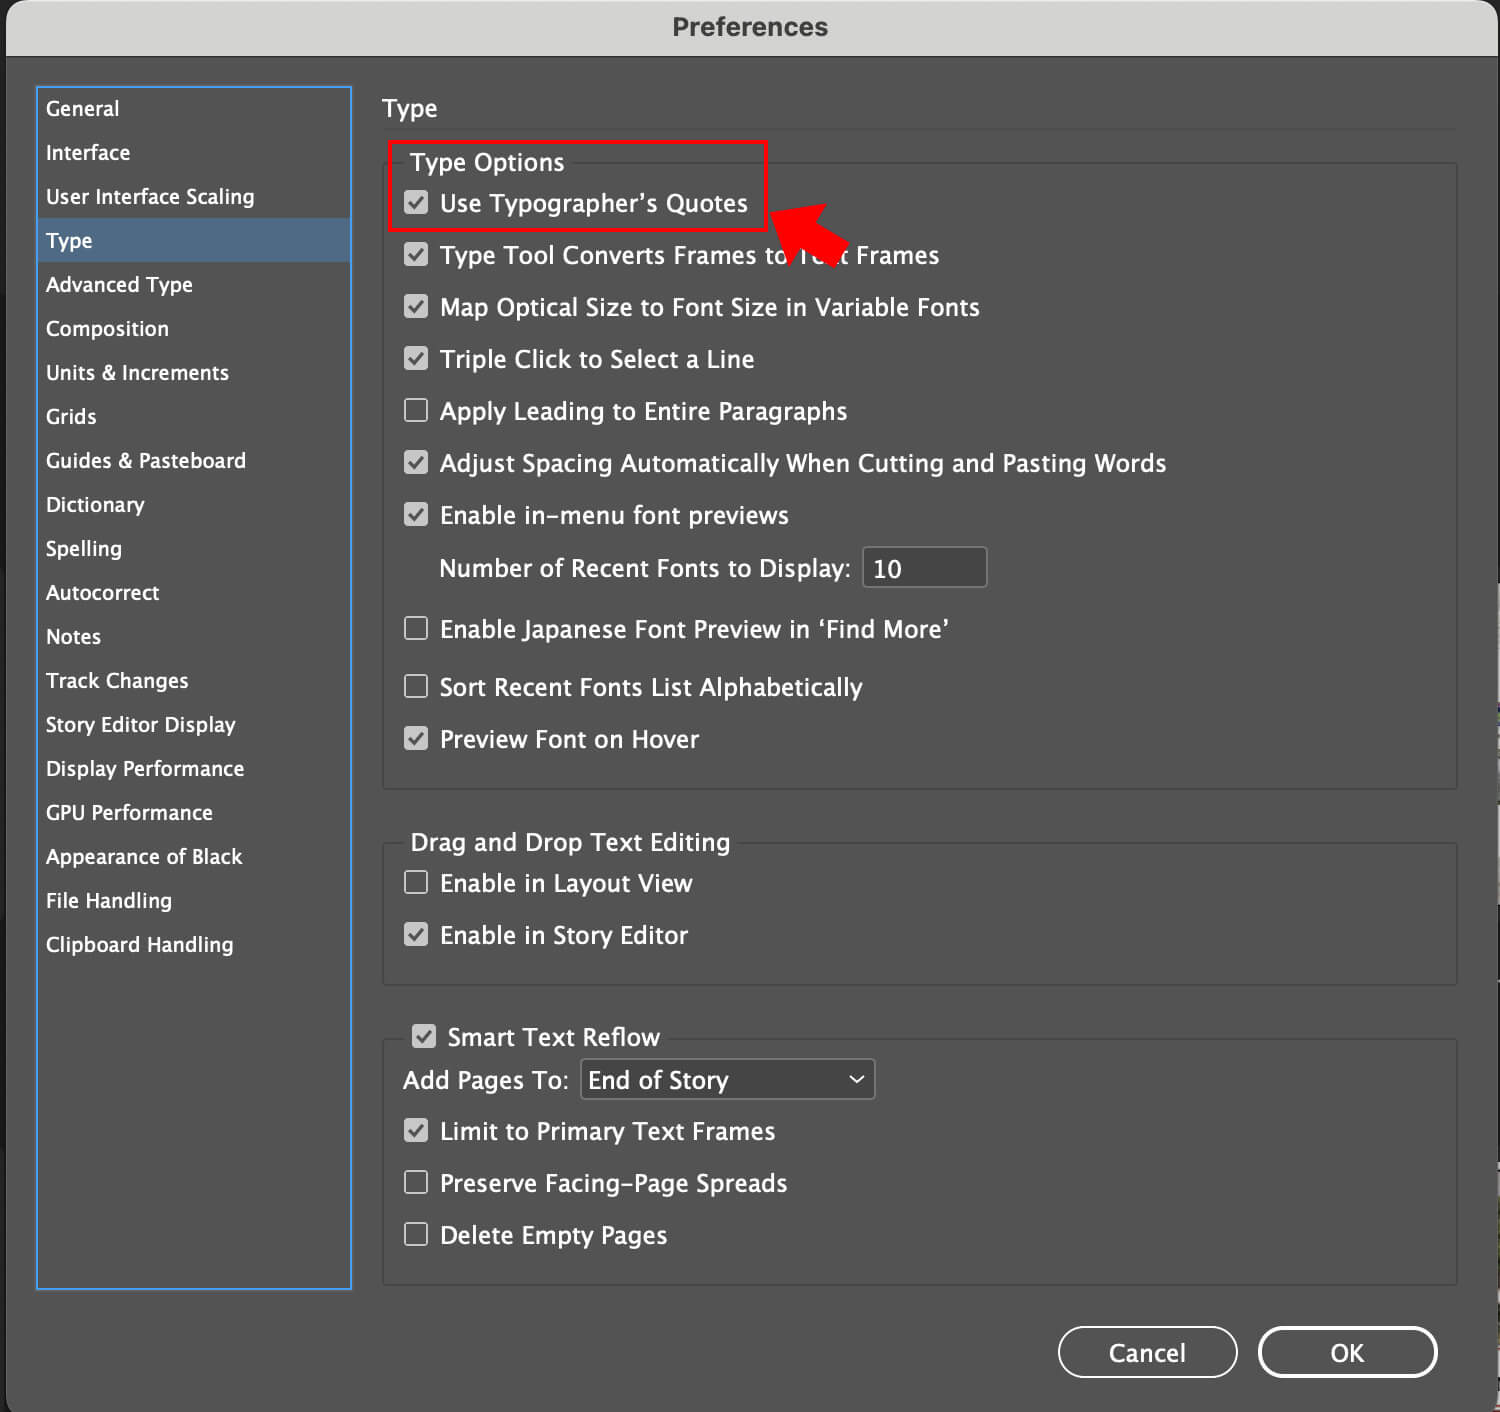Select the GPU Performance category

tap(129, 813)
